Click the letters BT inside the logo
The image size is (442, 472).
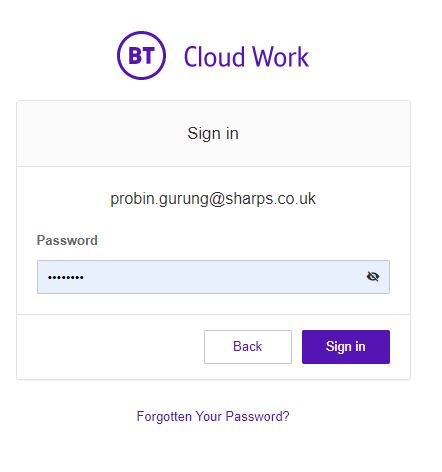tap(142, 55)
